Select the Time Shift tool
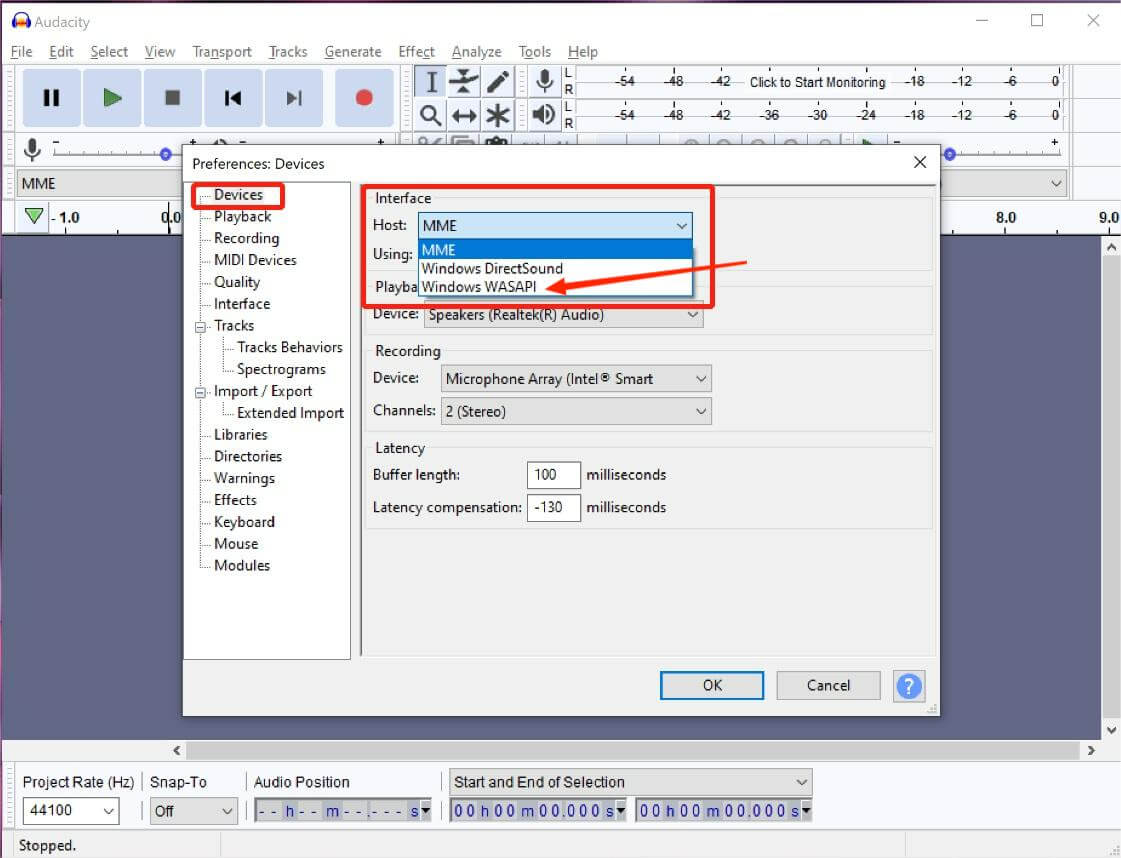This screenshot has height=858, width=1121. [x=464, y=114]
